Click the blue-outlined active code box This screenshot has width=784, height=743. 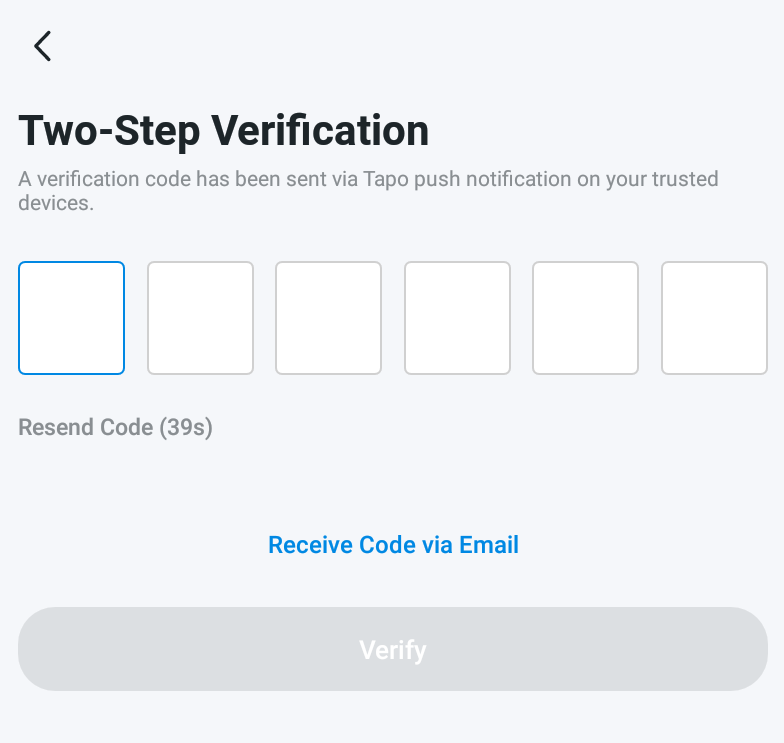pyautogui.click(x=71, y=318)
